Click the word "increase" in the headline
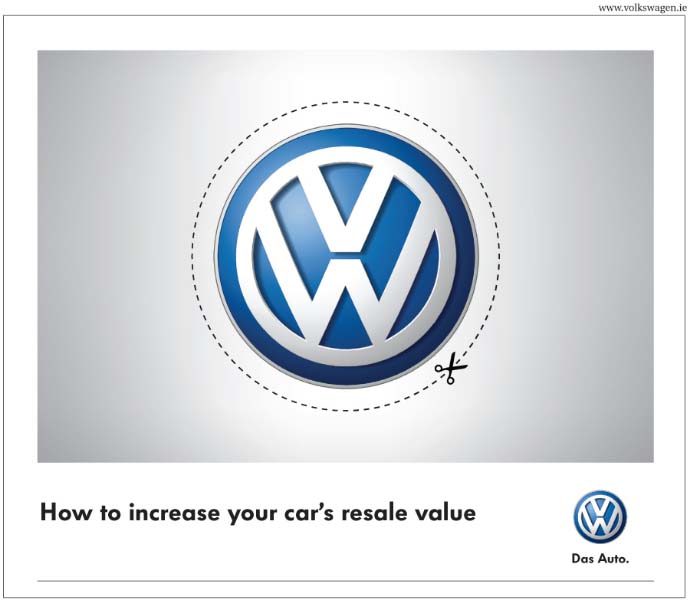Image resolution: width=690 pixels, height=600 pixels. [173, 514]
